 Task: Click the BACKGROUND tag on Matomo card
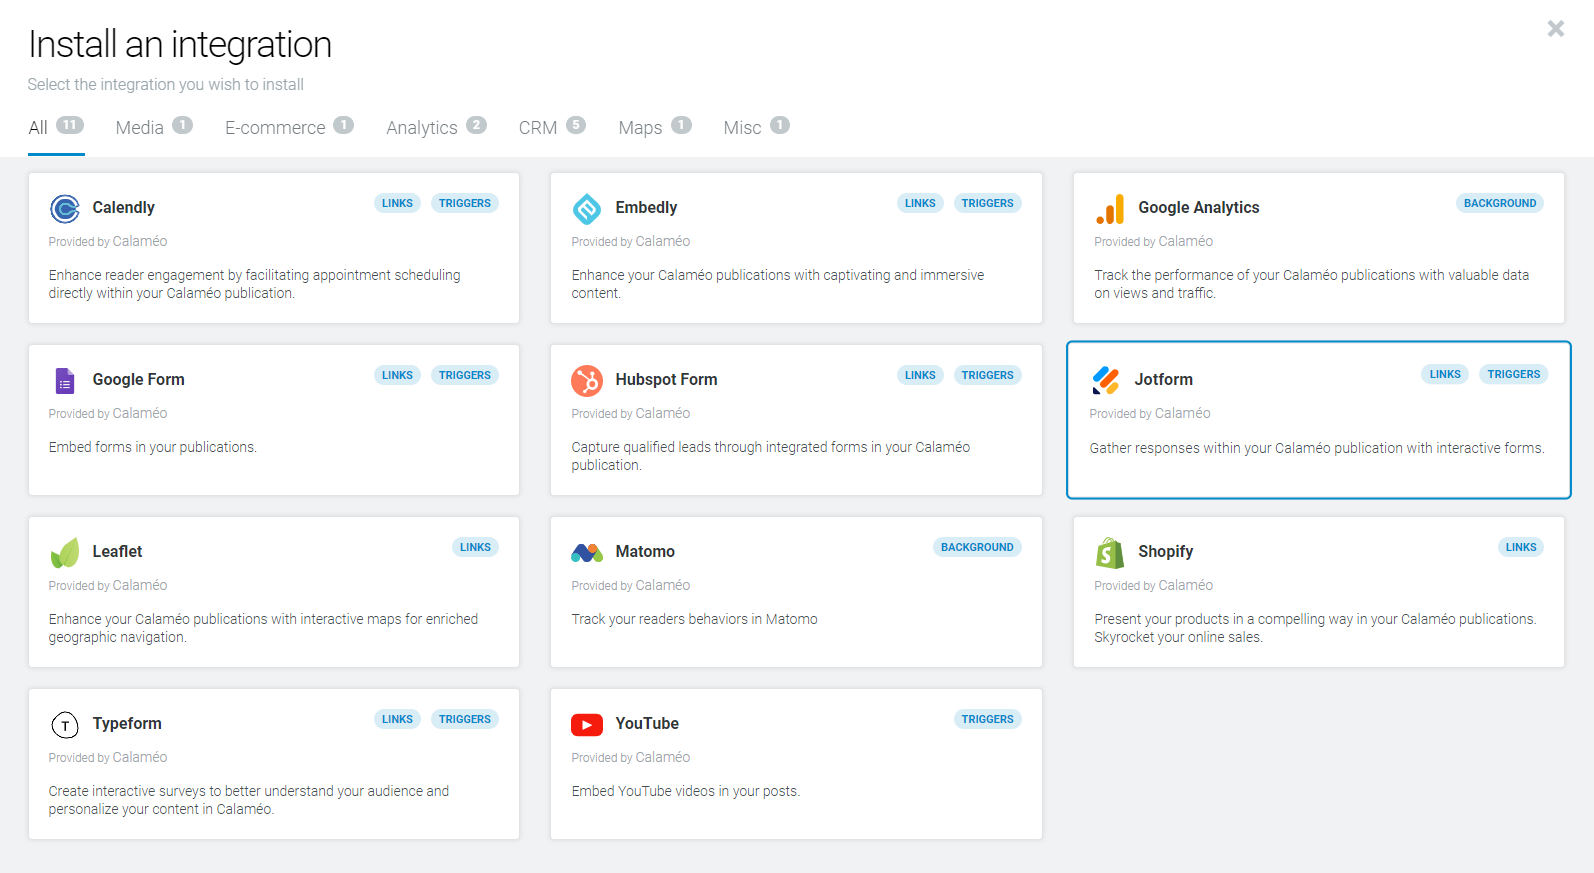tap(977, 547)
